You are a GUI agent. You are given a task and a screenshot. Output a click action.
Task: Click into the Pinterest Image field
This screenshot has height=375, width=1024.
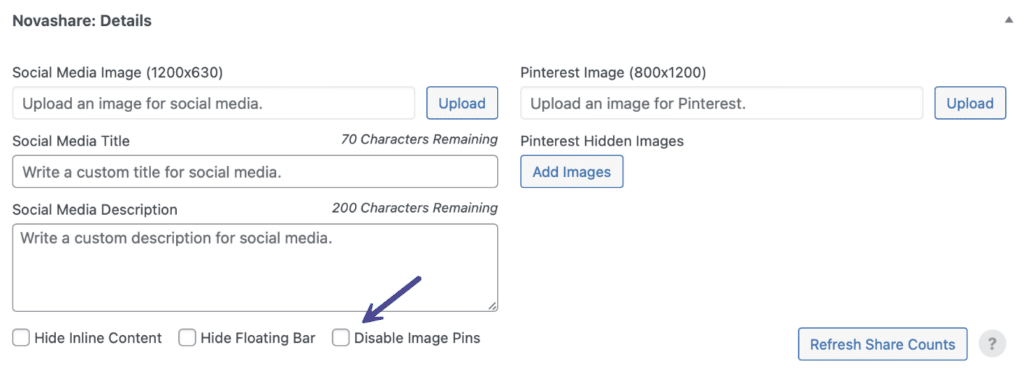(x=722, y=103)
